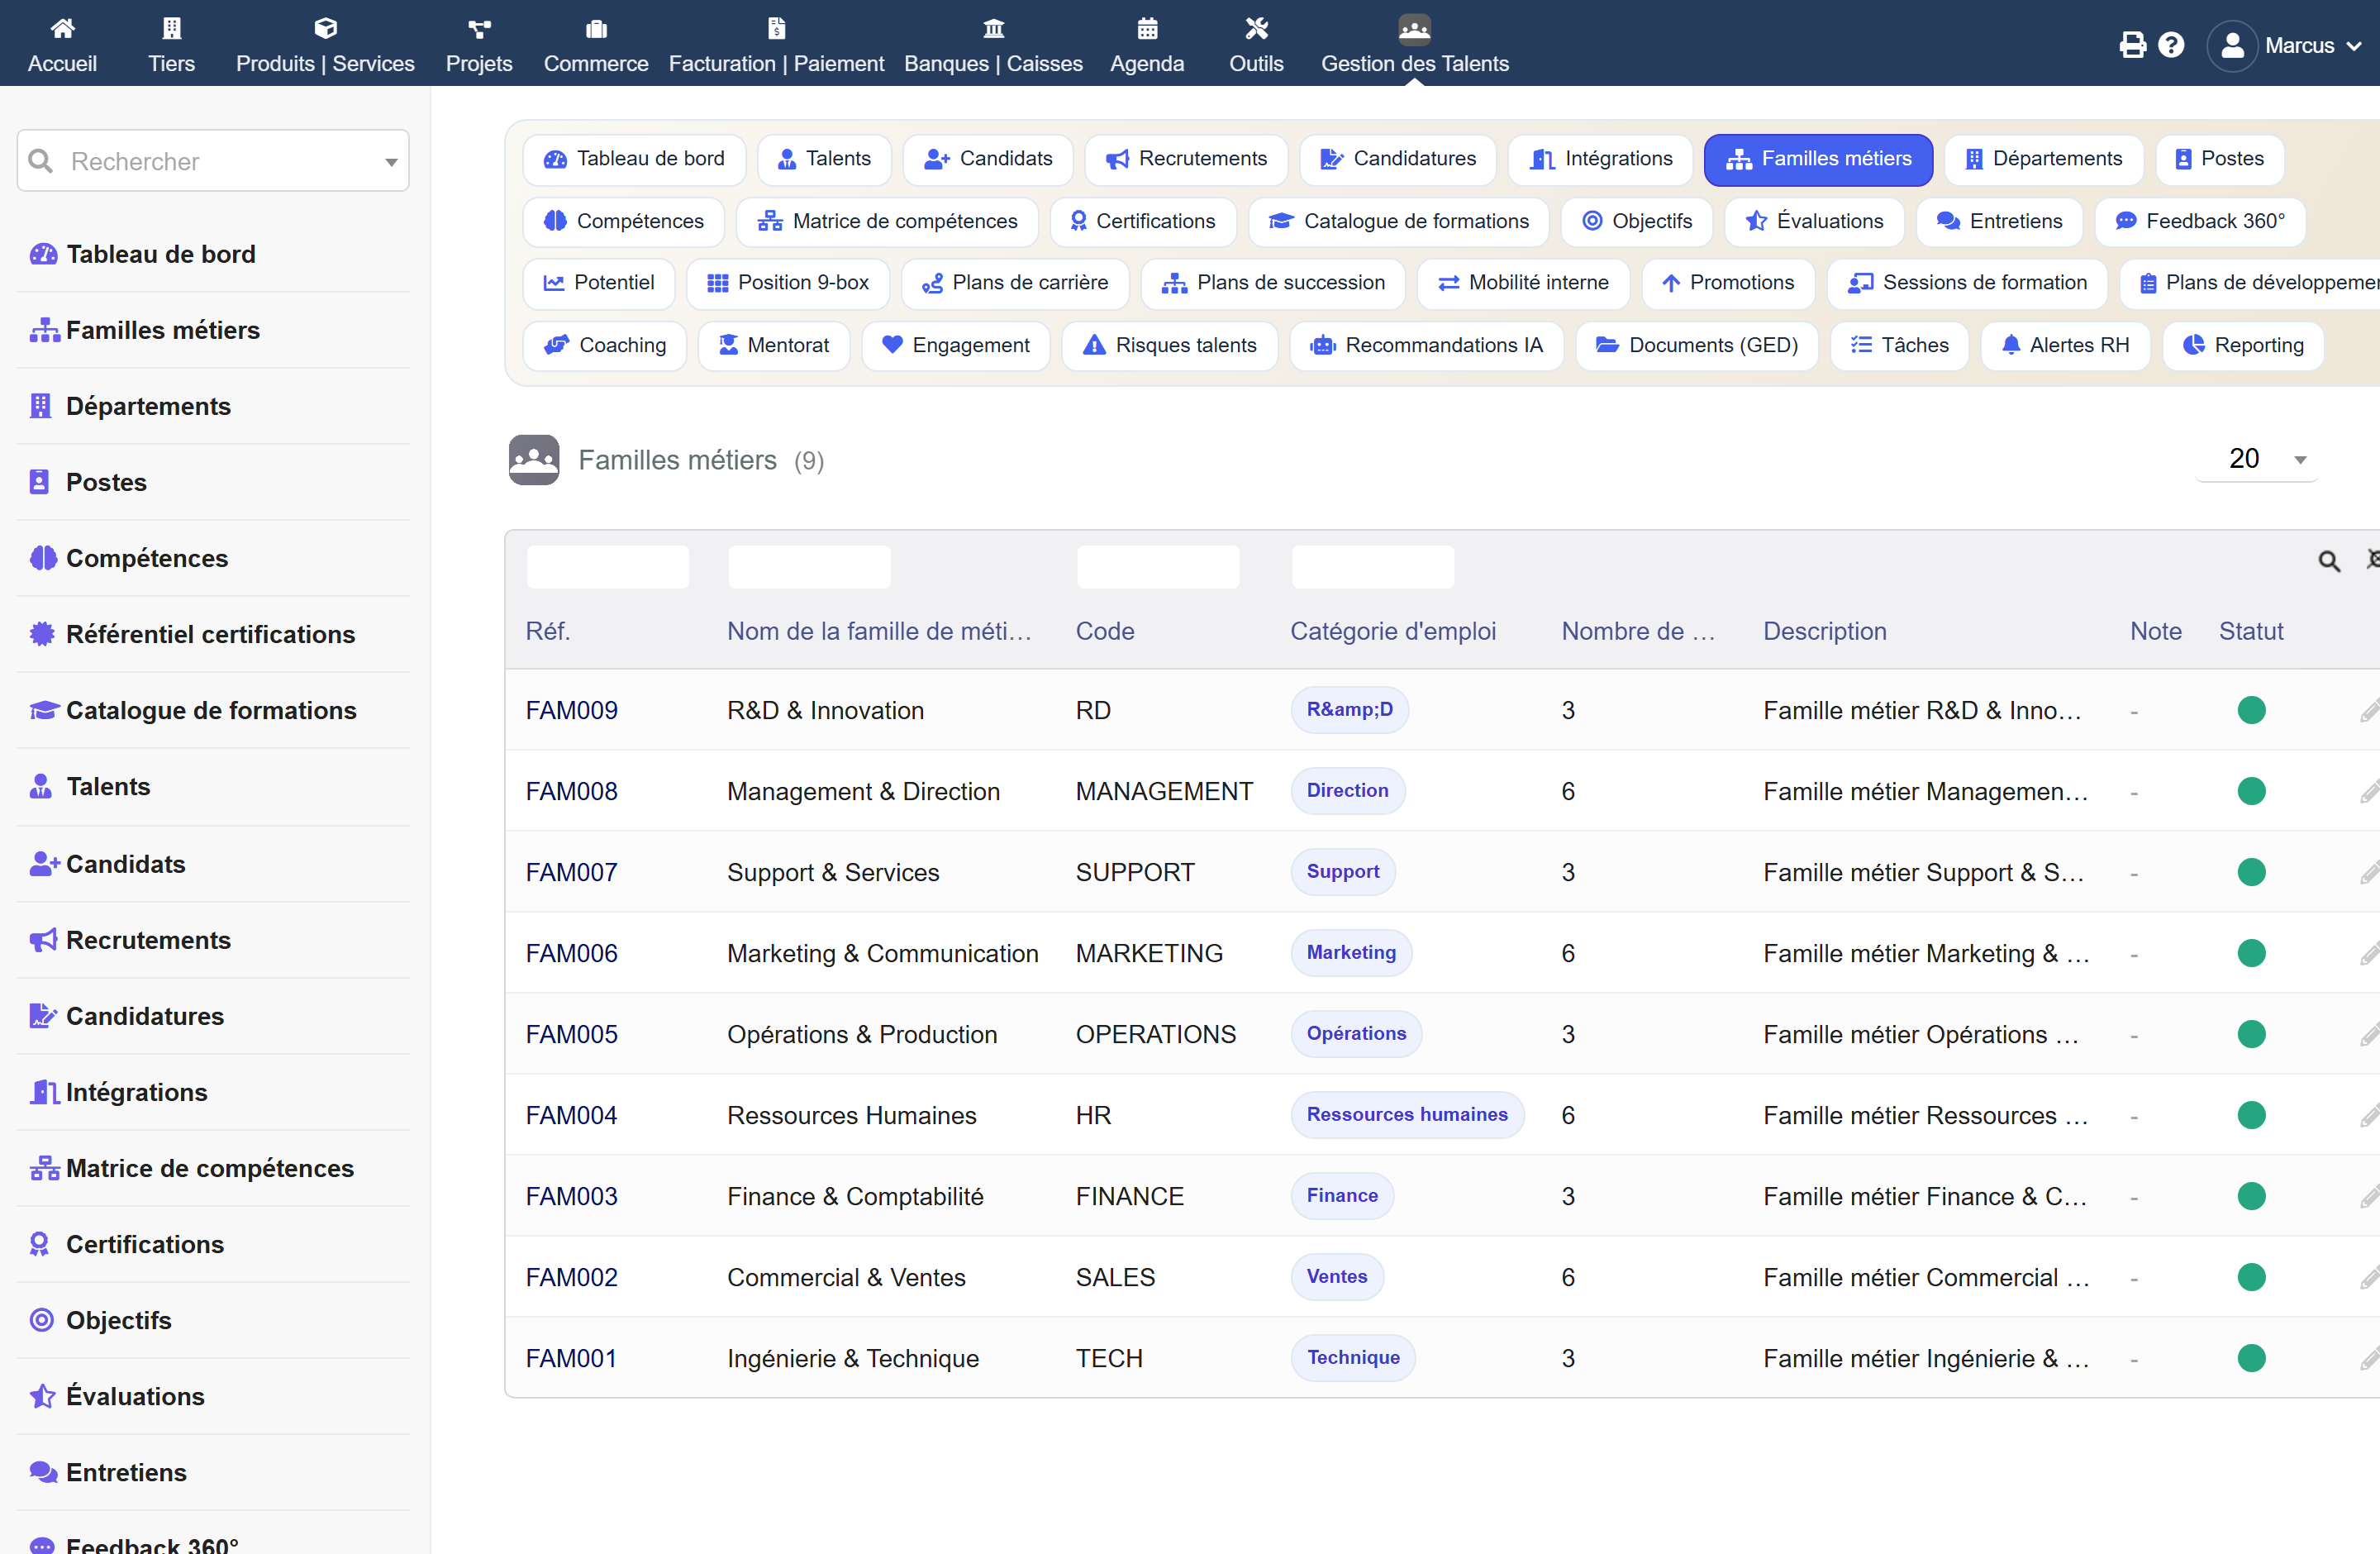
Task: Open the FAM009 reference link
Action: [572, 711]
